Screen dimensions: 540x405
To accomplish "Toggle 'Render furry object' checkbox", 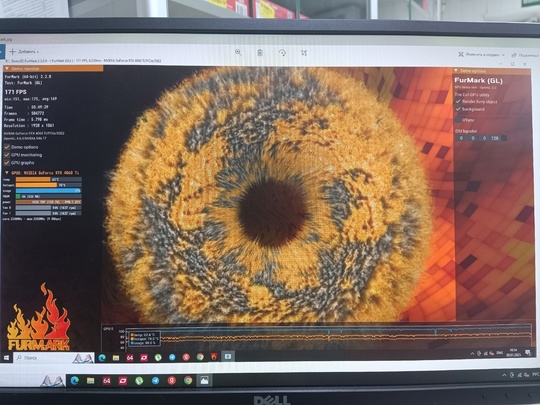I will [x=458, y=102].
